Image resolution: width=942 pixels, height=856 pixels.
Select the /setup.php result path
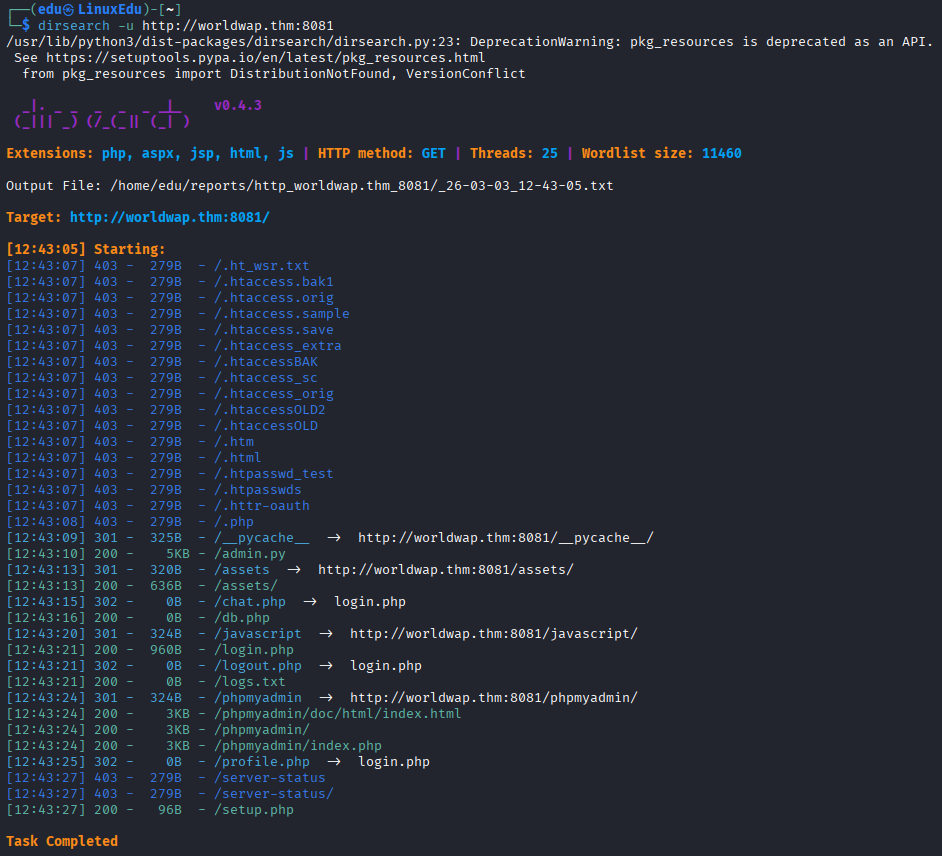click(254, 810)
